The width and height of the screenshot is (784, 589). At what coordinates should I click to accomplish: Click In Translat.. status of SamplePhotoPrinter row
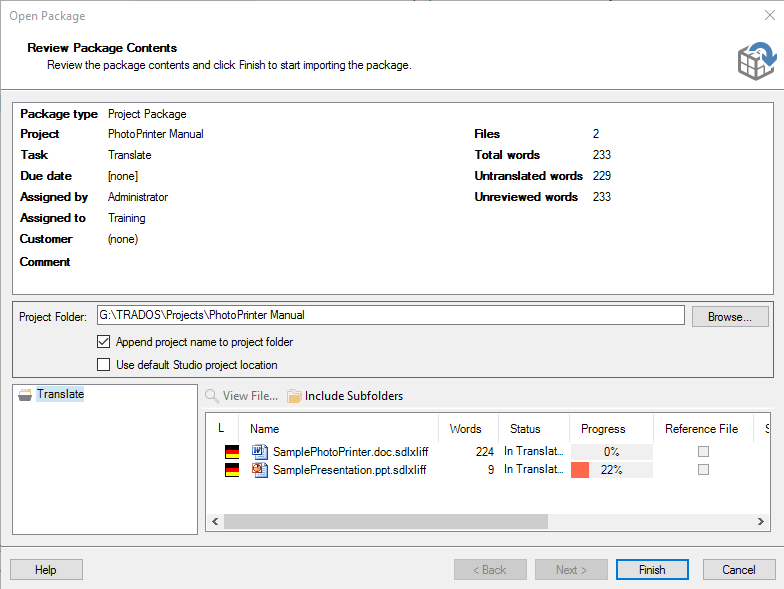534,451
